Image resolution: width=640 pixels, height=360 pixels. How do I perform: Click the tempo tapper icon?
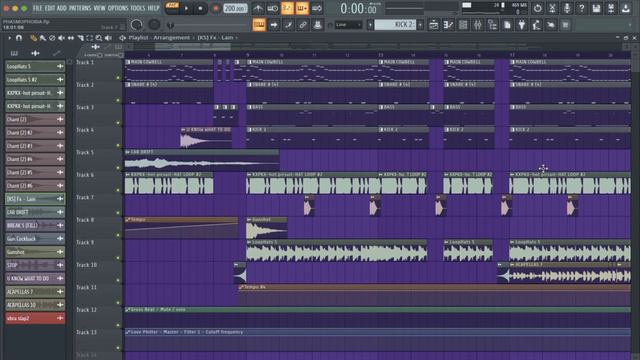click(536, 25)
